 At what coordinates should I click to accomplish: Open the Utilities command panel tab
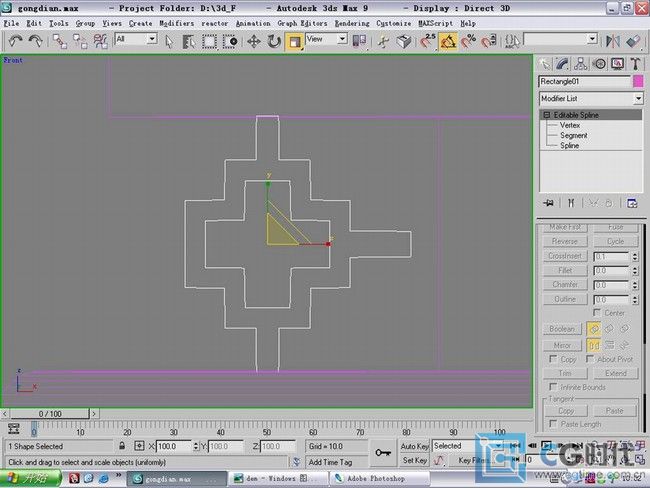point(635,64)
